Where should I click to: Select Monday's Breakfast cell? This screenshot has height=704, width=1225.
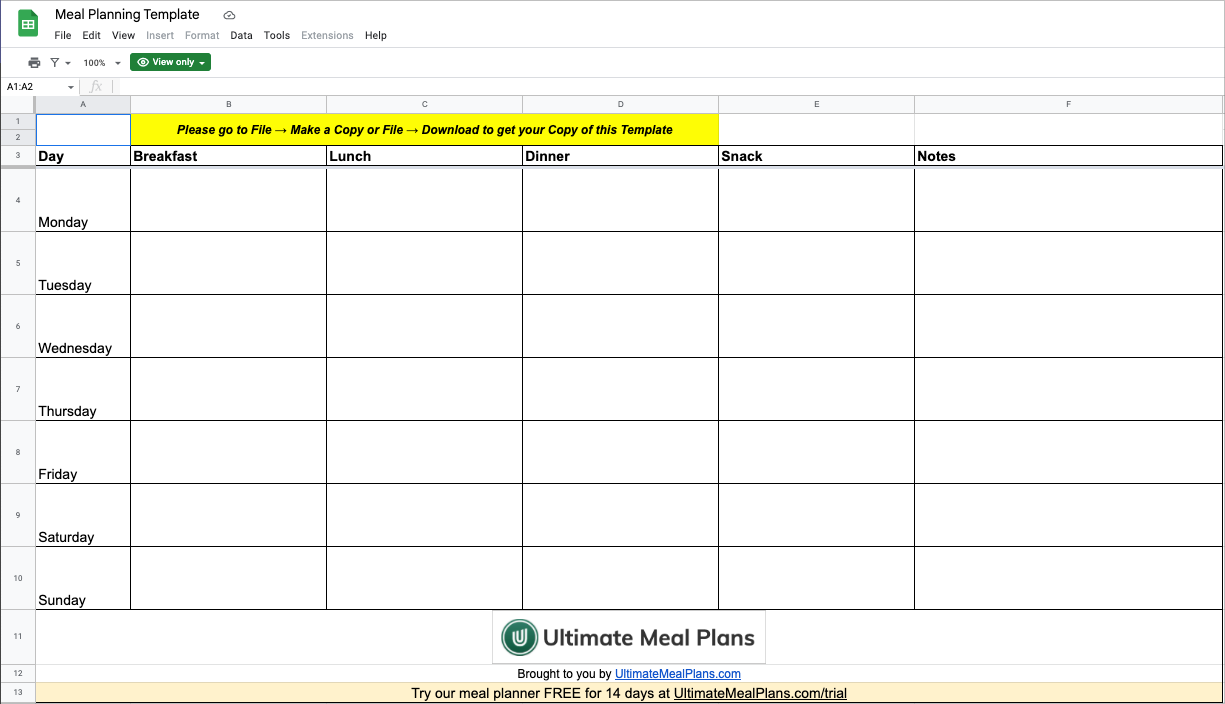[x=228, y=200]
